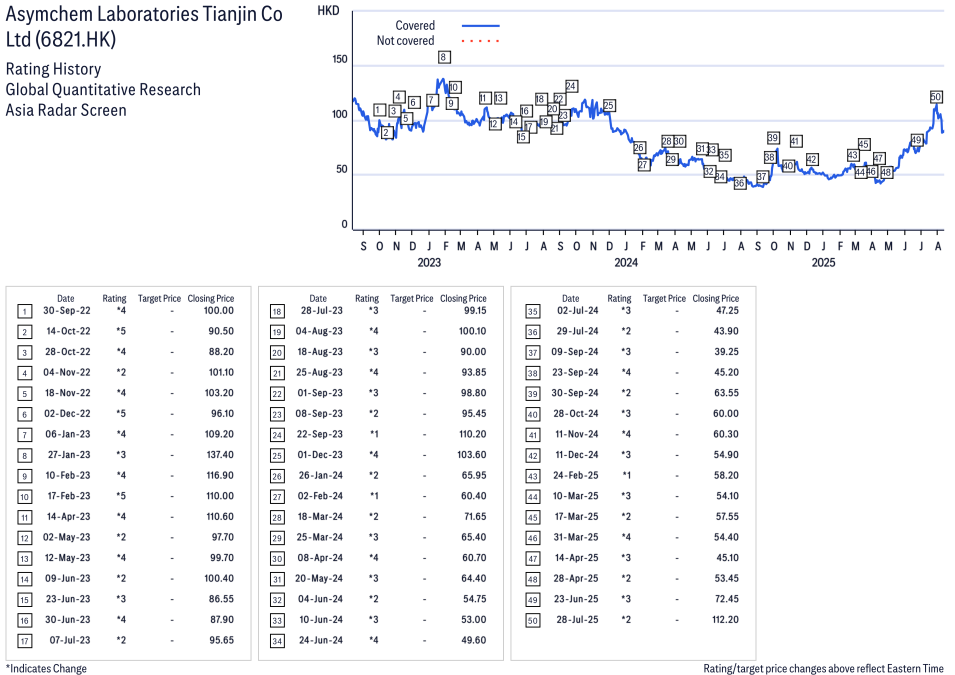Click the *5 rating in the 02-Dec-22 row
The image size is (955, 675).
[x=121, y=413]
